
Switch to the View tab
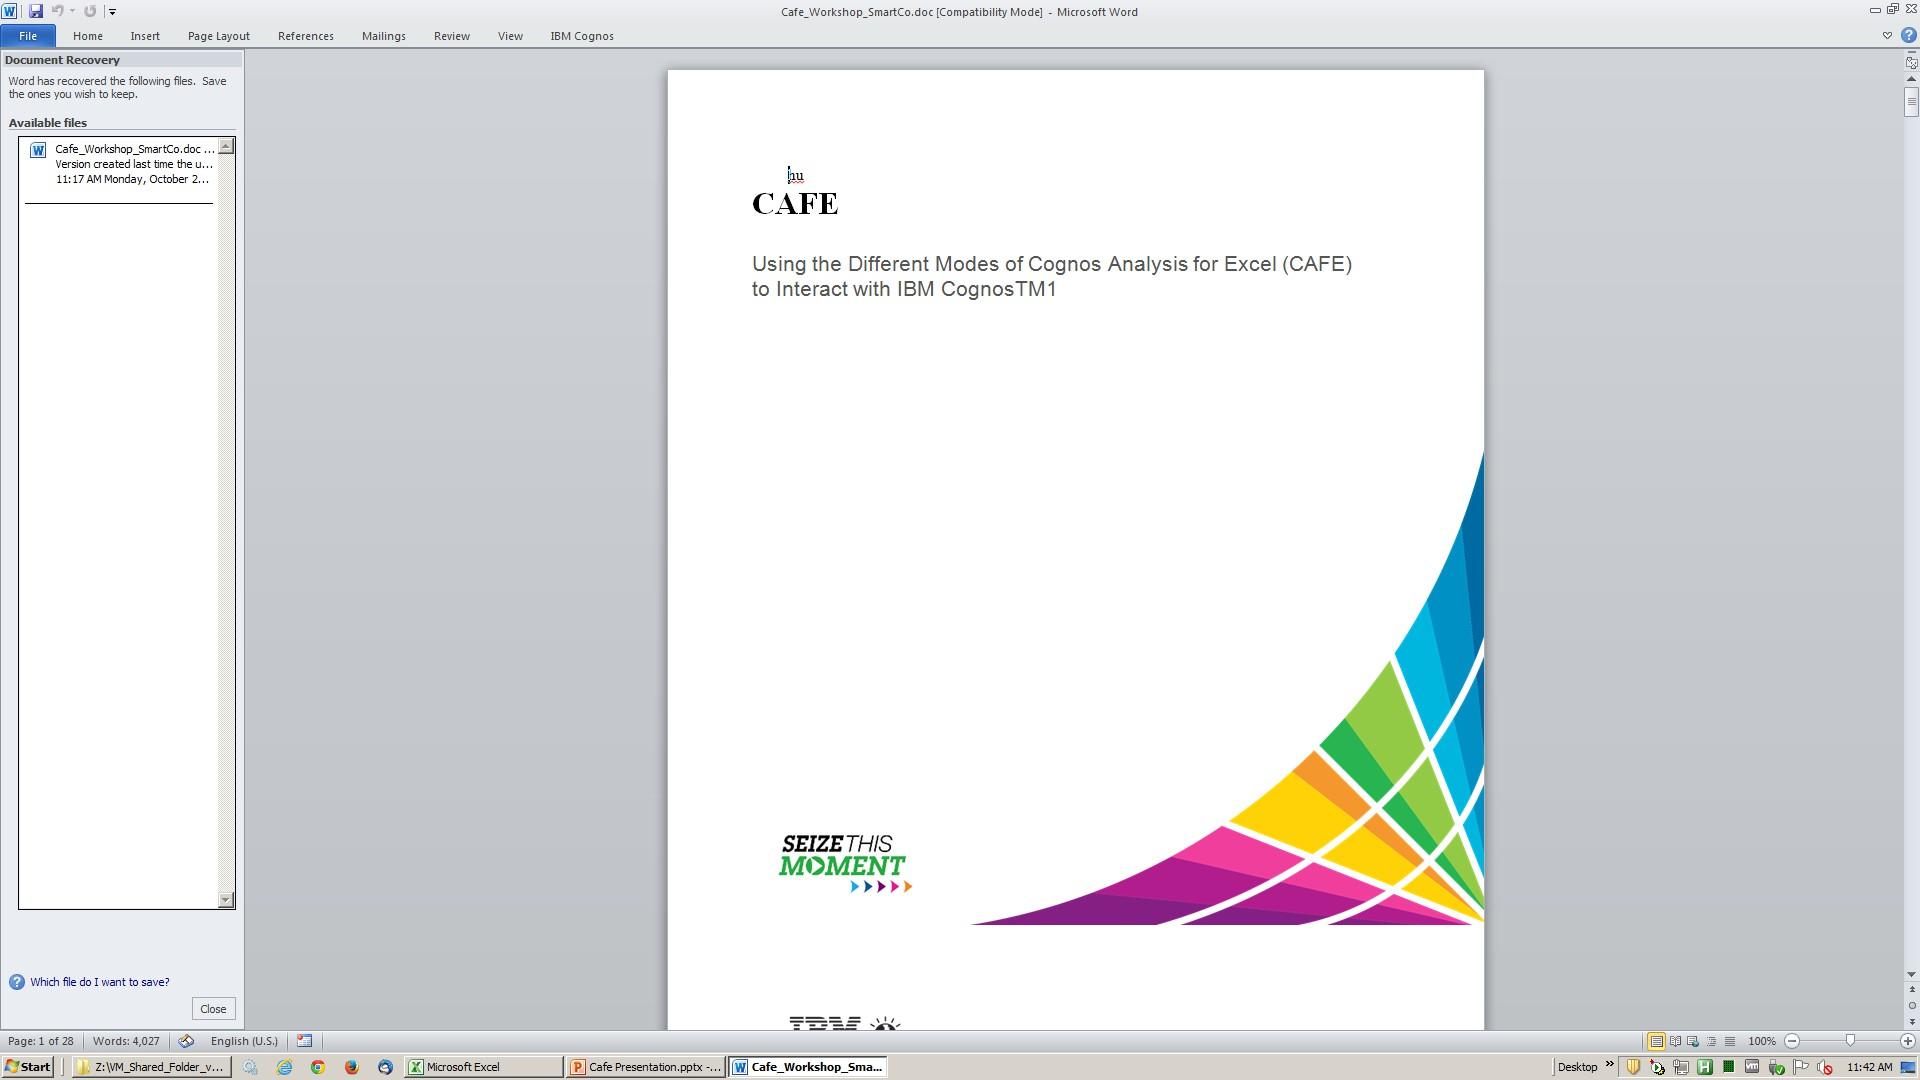(x=510, y=36)
